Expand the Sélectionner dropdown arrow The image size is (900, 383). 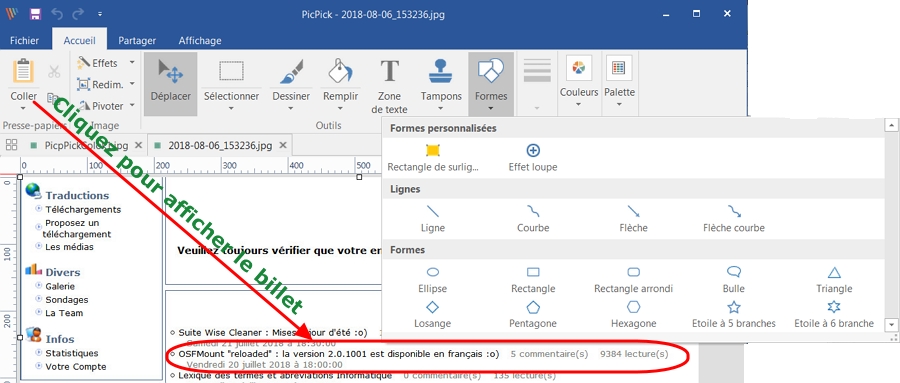point(231,108)
